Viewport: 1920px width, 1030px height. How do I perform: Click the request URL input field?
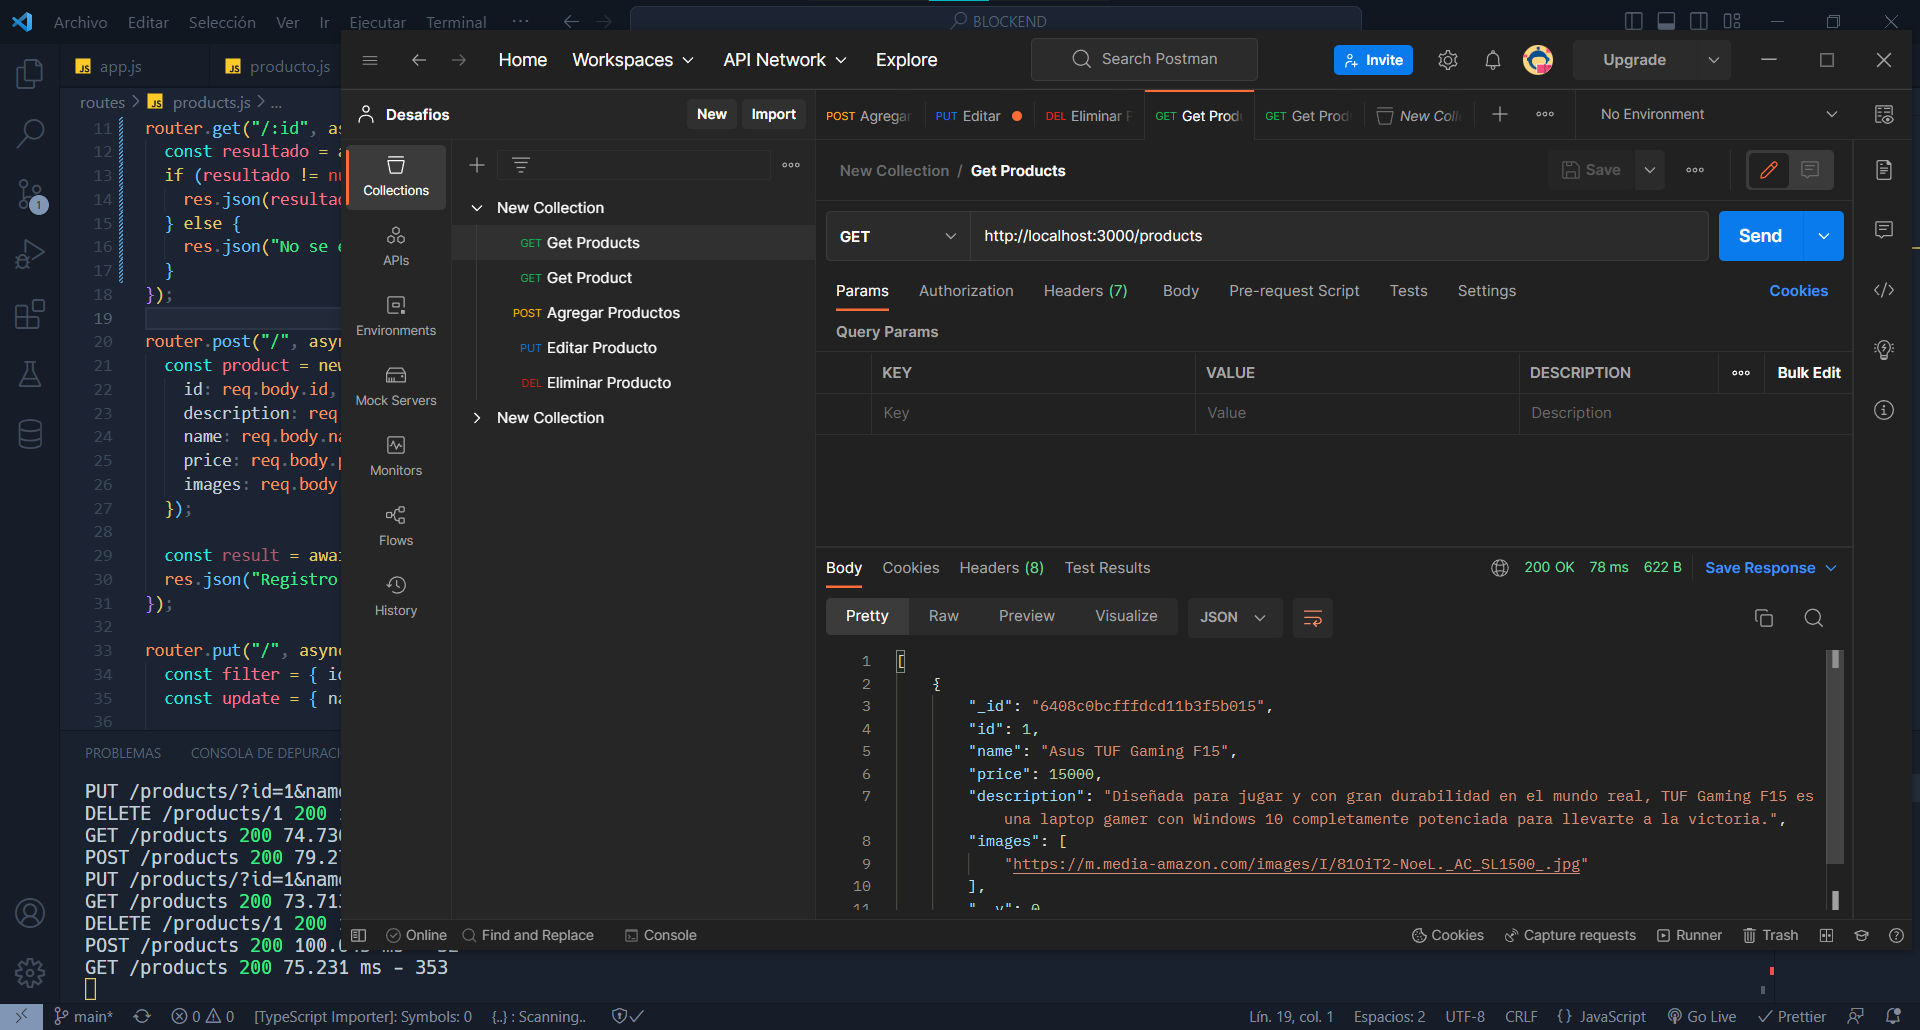[1338, 236]
